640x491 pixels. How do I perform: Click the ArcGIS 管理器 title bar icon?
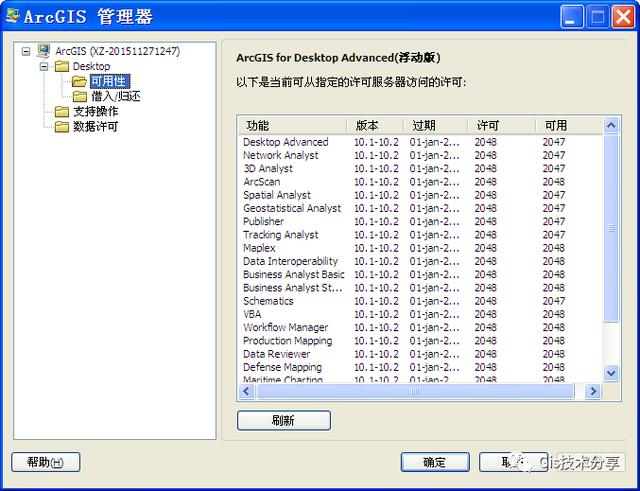click(12, 16)
